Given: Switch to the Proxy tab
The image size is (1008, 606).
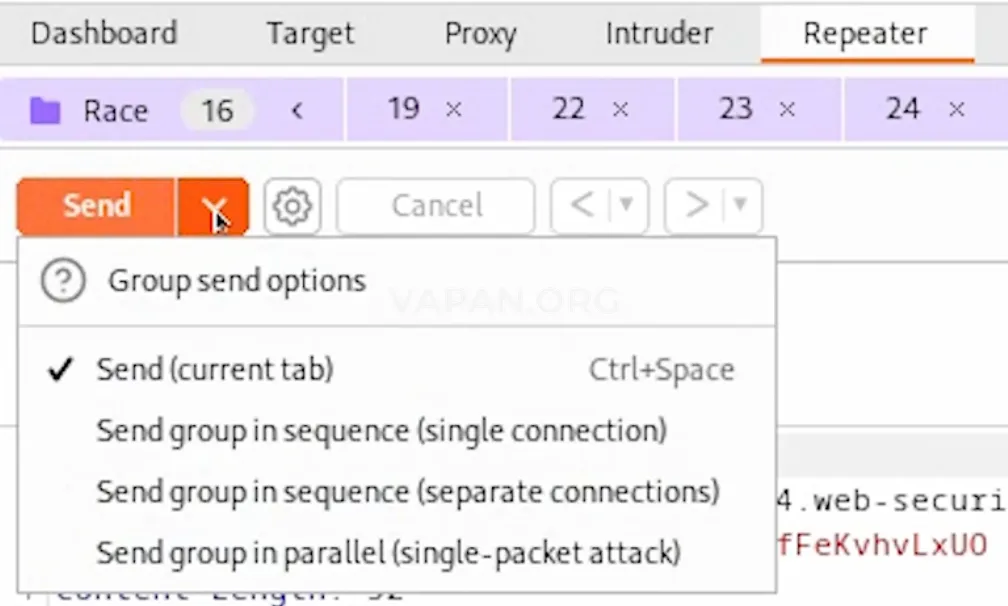Looking at the screenshot, I should (x=480, y=33).
